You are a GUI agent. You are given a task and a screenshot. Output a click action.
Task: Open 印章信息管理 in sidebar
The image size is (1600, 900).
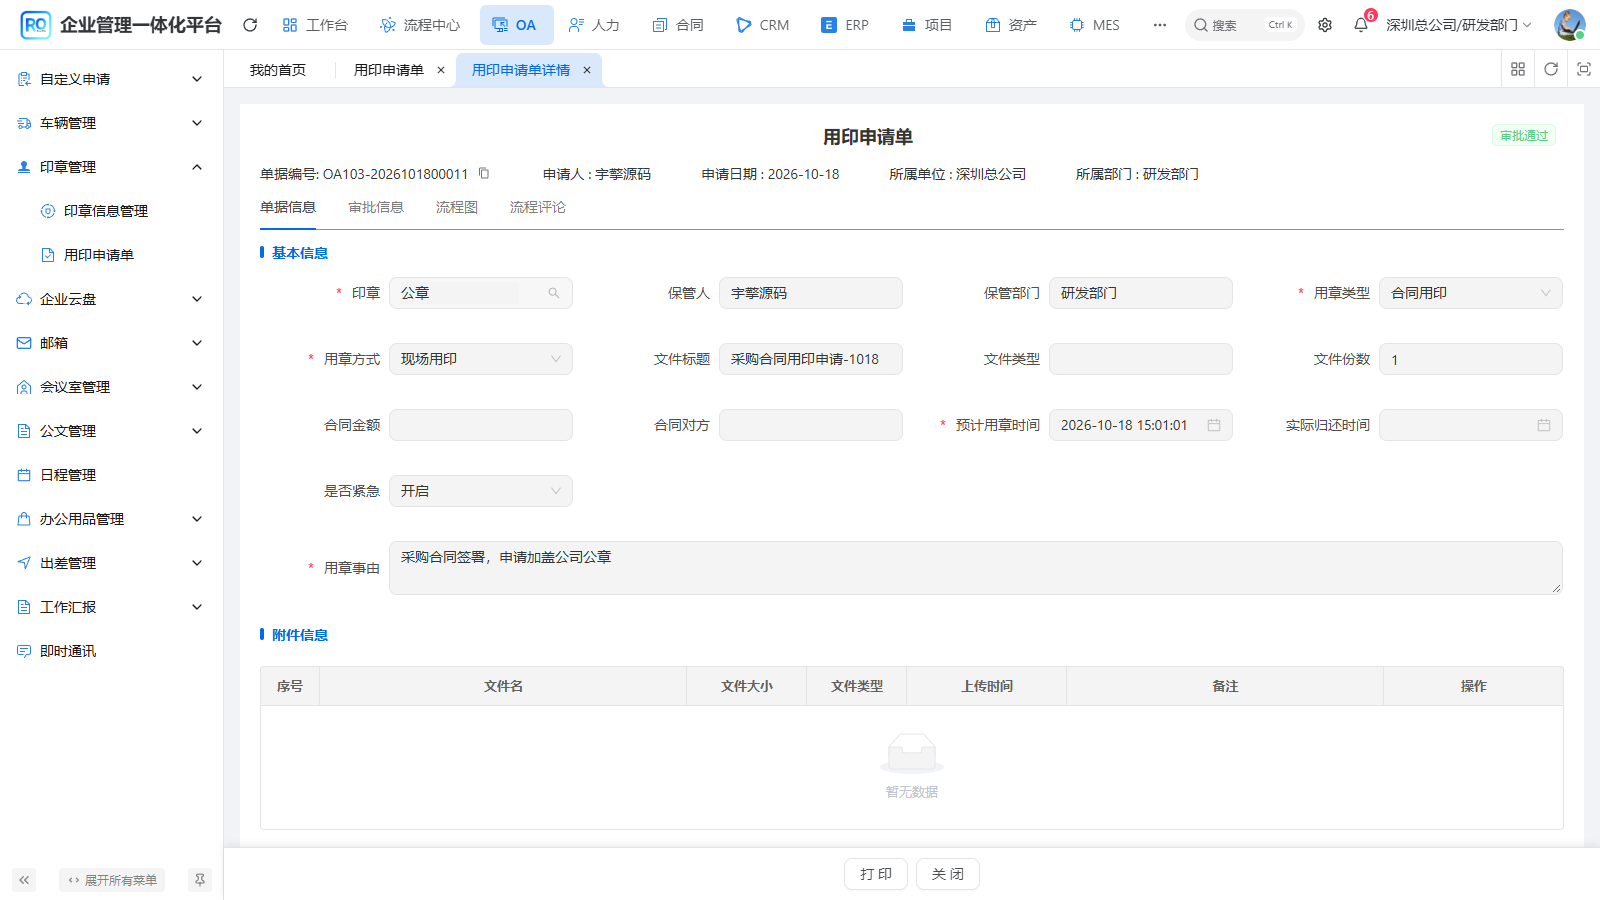[x=106, y=211]
